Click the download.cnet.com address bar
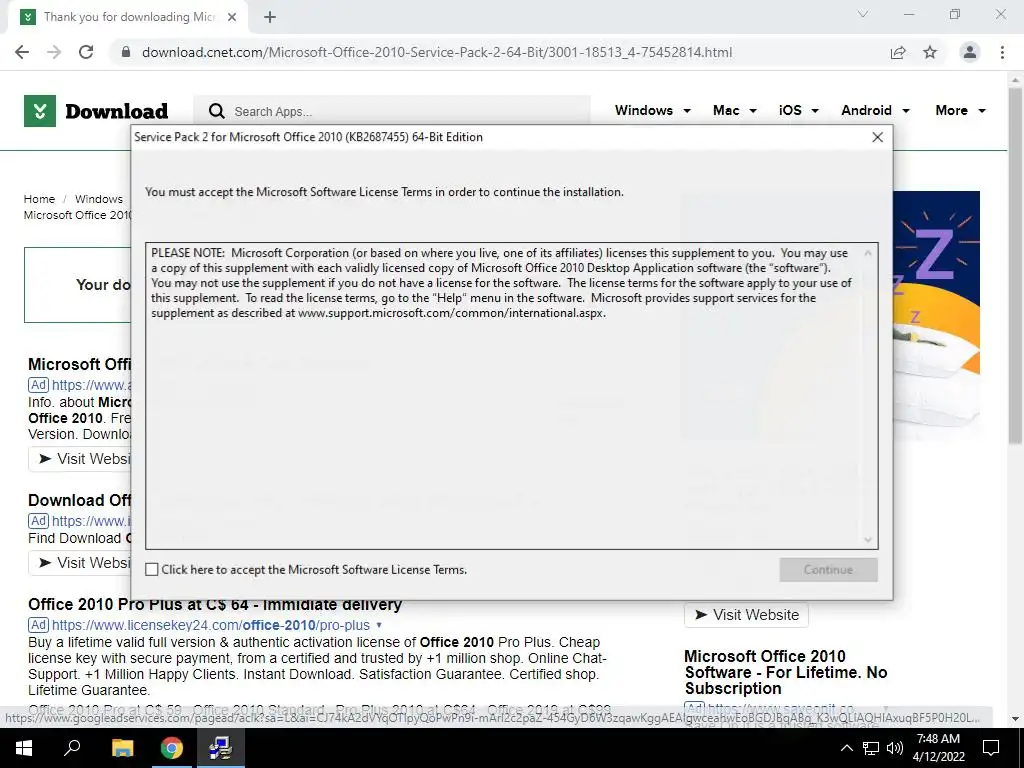Image resolution: width=1024 pixels, height=768 pixels. (x=436, y=52)
